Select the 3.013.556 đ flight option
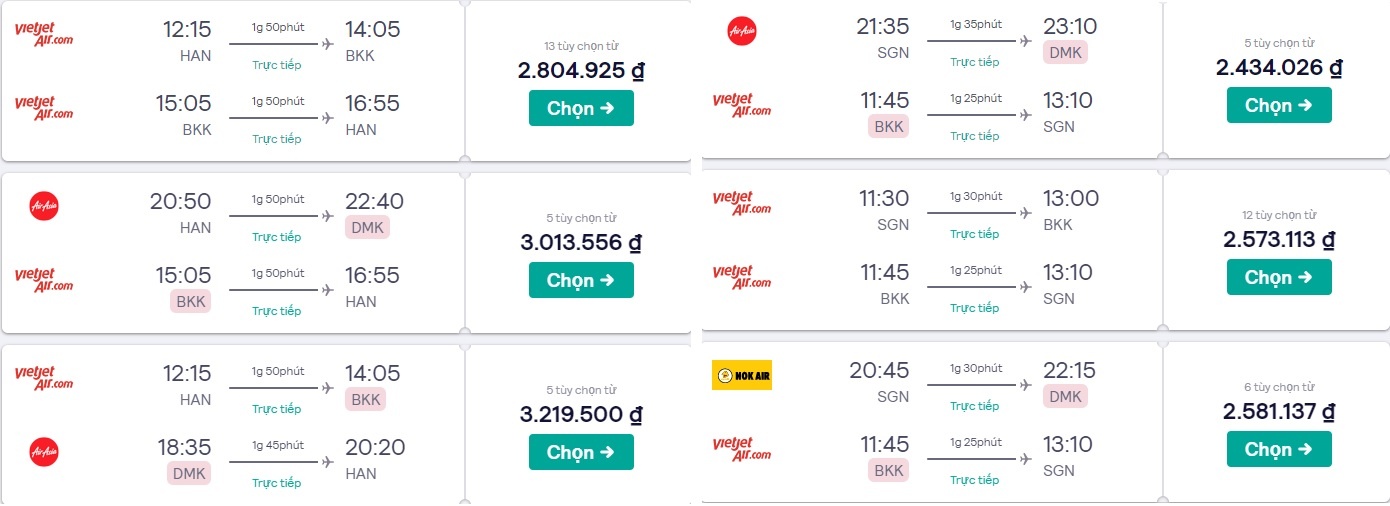1390x506 pixels. (581, 280)
